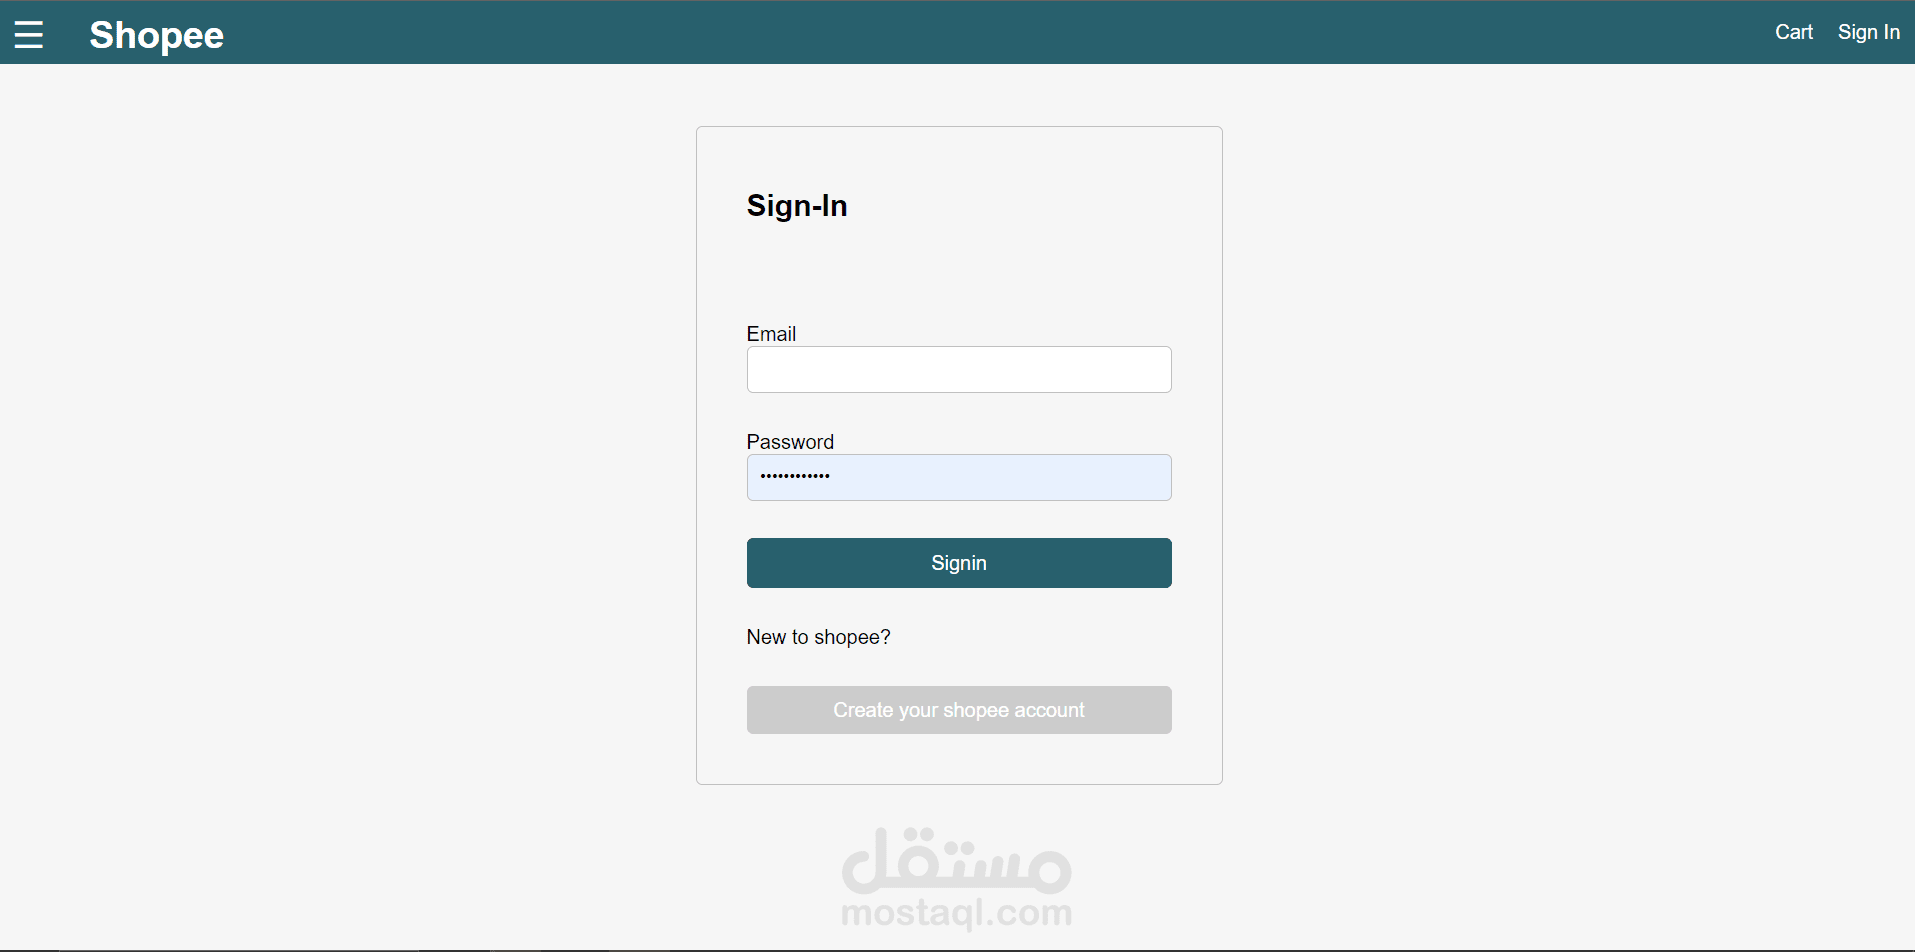Image resolution: width=1915 pixels, height=952 pixels.
Task: Select Sign In in the top navigation
Action: [x=1868, y=32]
